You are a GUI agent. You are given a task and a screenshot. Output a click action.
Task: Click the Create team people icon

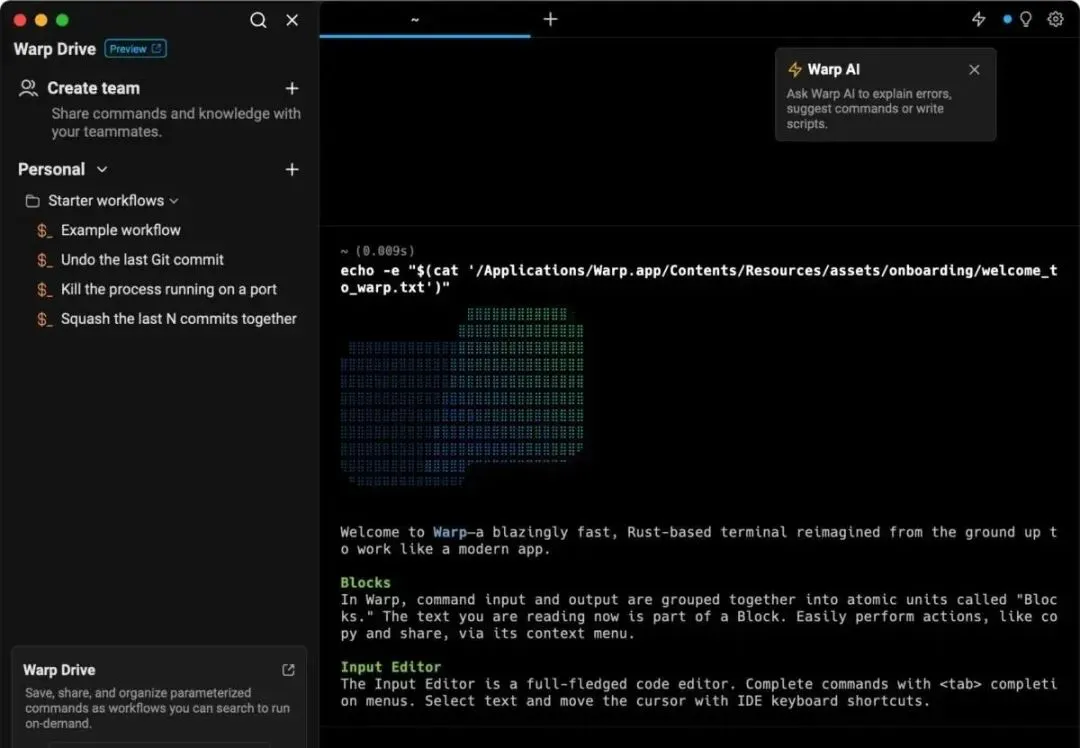pyautogui.click(x=28, y=88)
